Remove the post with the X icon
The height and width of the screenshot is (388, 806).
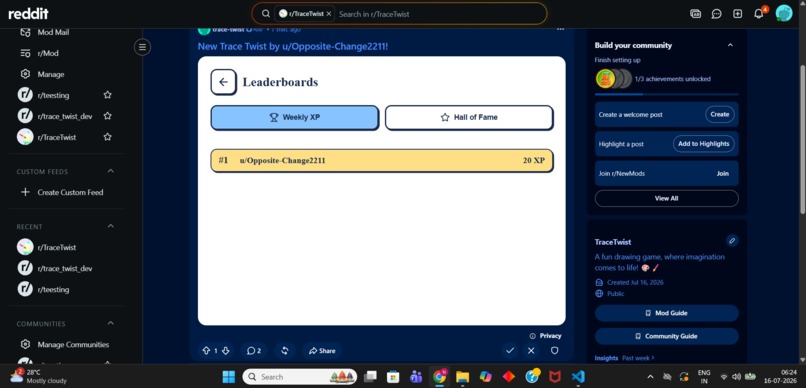(531, 350)
